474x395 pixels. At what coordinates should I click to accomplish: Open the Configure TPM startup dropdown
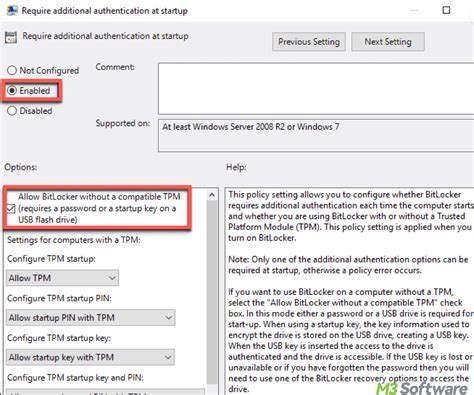pyautogui.click(x=62, y=278)
